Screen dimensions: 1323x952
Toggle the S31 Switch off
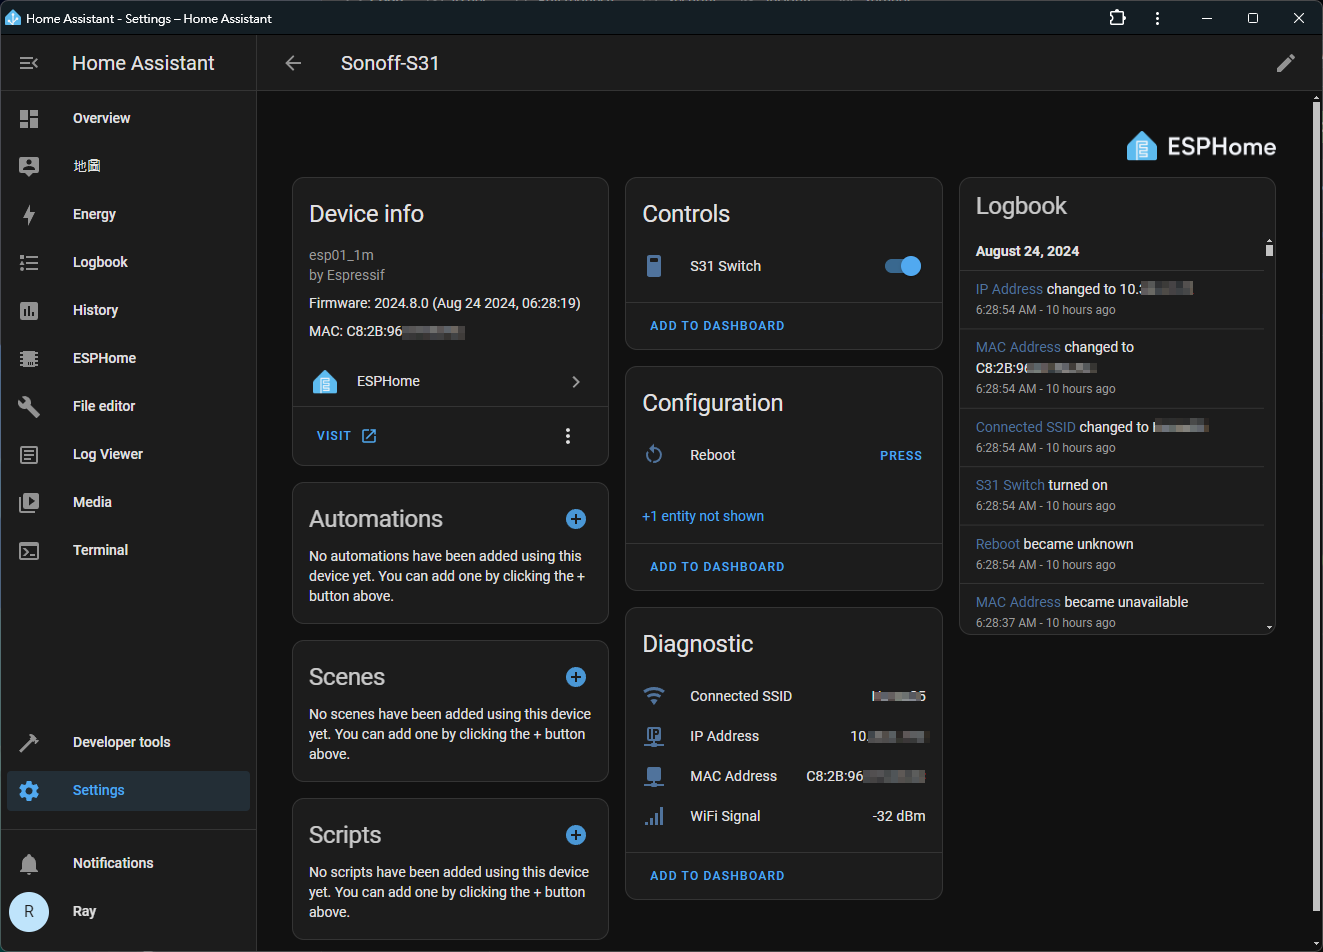point(903,266)
